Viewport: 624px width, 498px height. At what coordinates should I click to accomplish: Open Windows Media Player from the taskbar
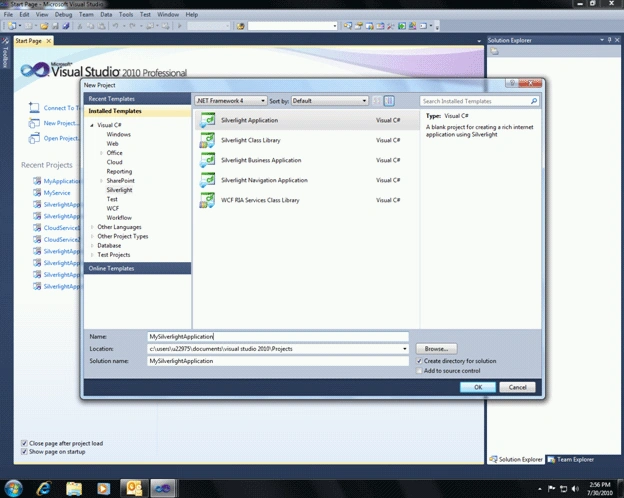[104, 488]
